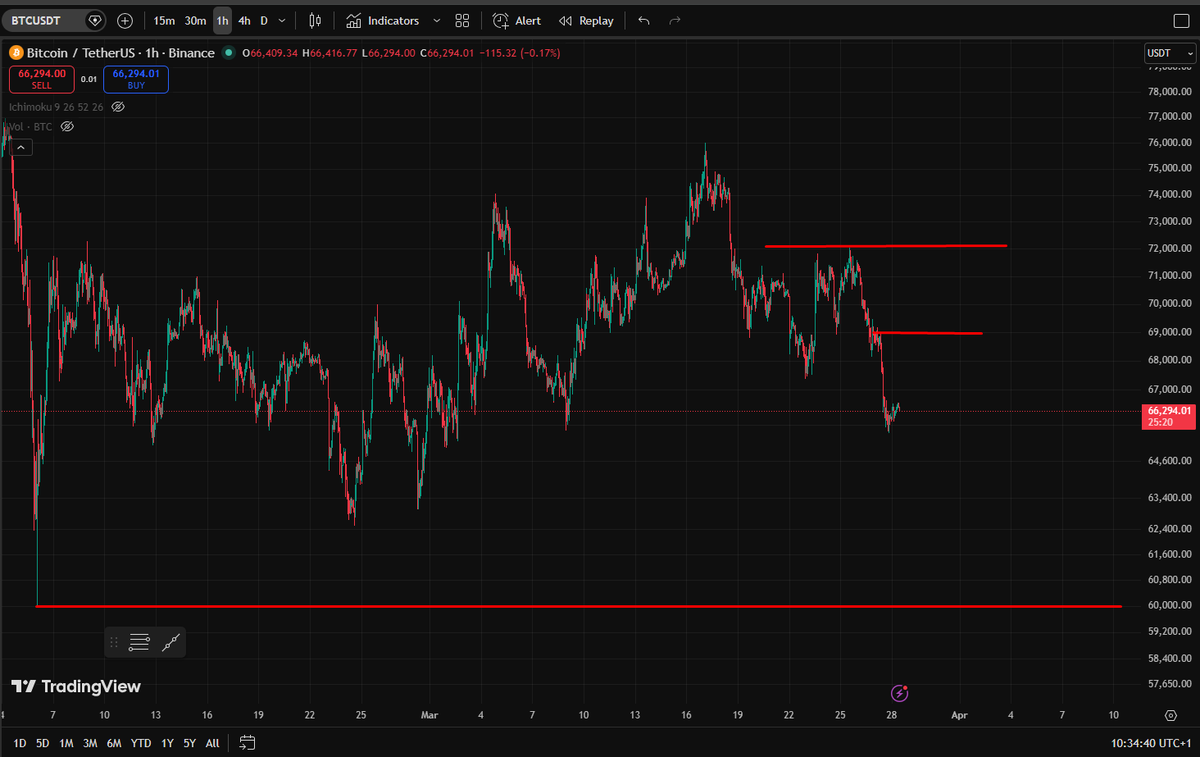
Task: Click the Mar label on time axis
Action: [430, 715]
